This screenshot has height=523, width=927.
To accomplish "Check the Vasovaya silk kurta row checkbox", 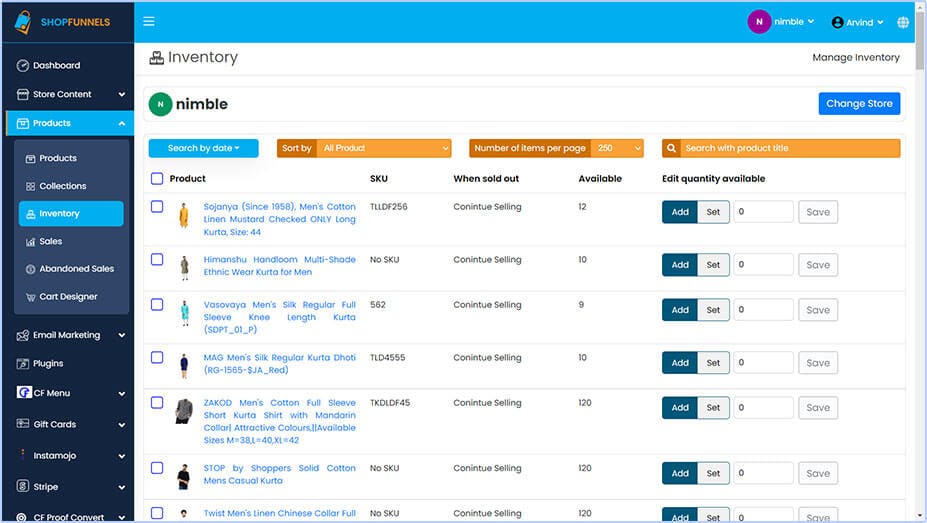I will click(x=157, y=305).
